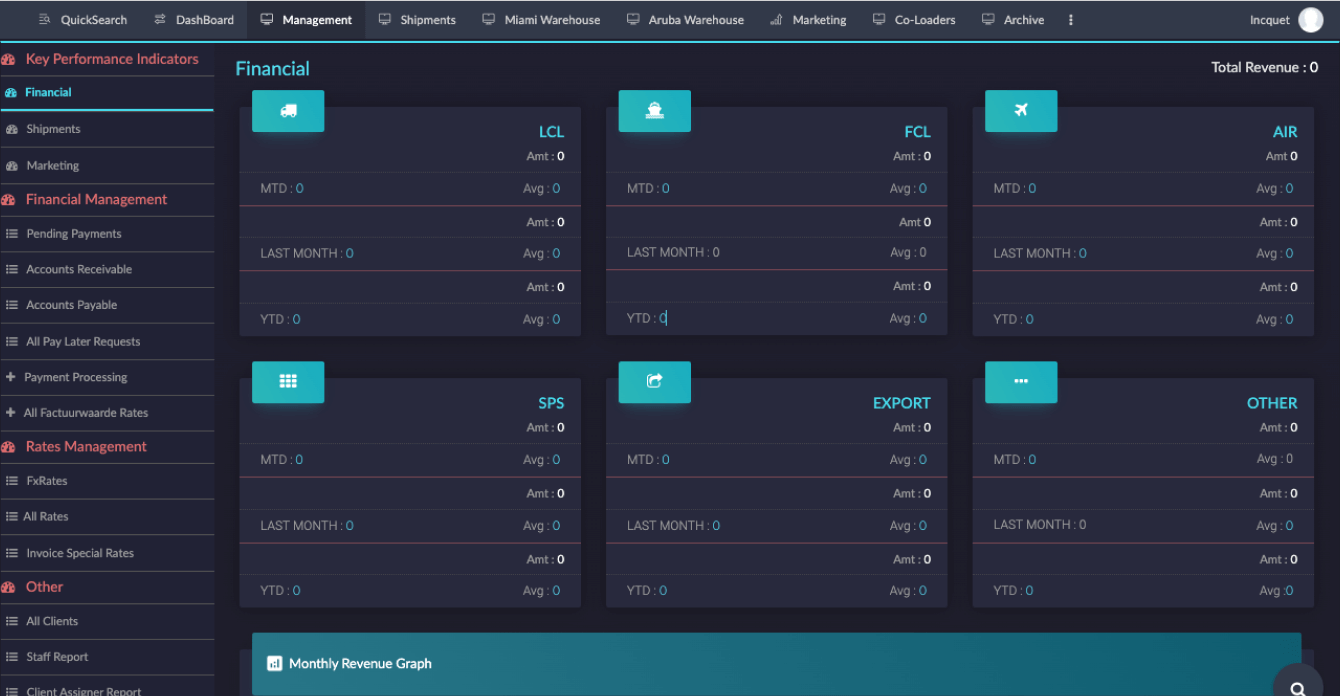Click the SPS grid icon tile
1340x696 pixels.
[x=288, y=382]
